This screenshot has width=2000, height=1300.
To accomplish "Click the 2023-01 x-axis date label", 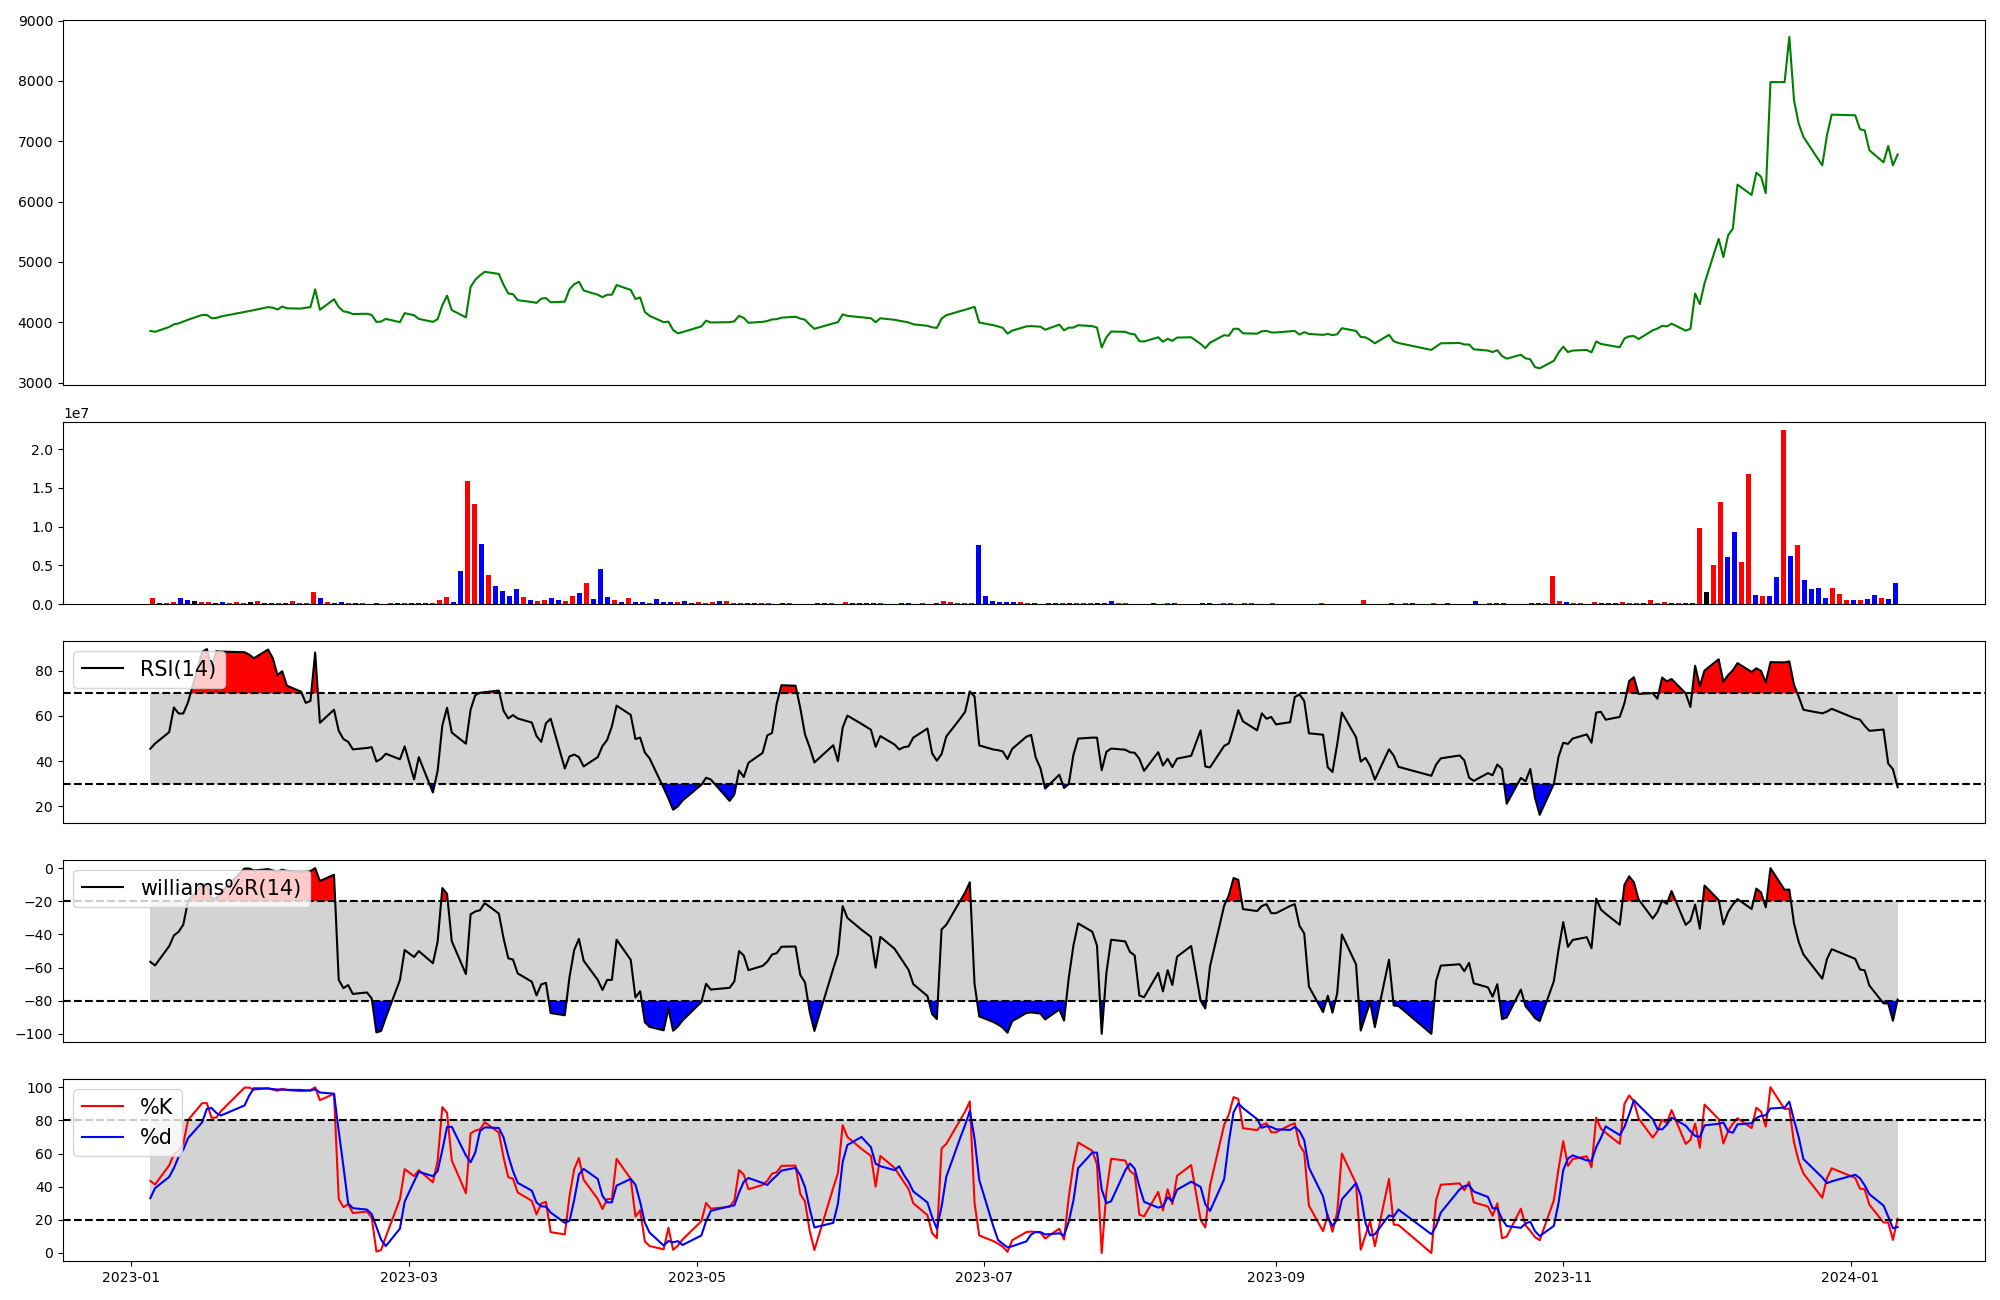I will [131, 1277].
